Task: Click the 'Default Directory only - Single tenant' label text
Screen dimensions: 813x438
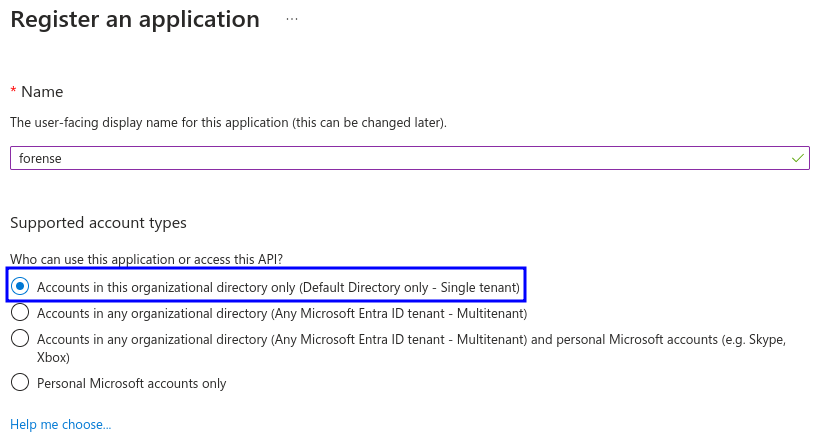Action: pyautogui.click(x=278, y=287)
